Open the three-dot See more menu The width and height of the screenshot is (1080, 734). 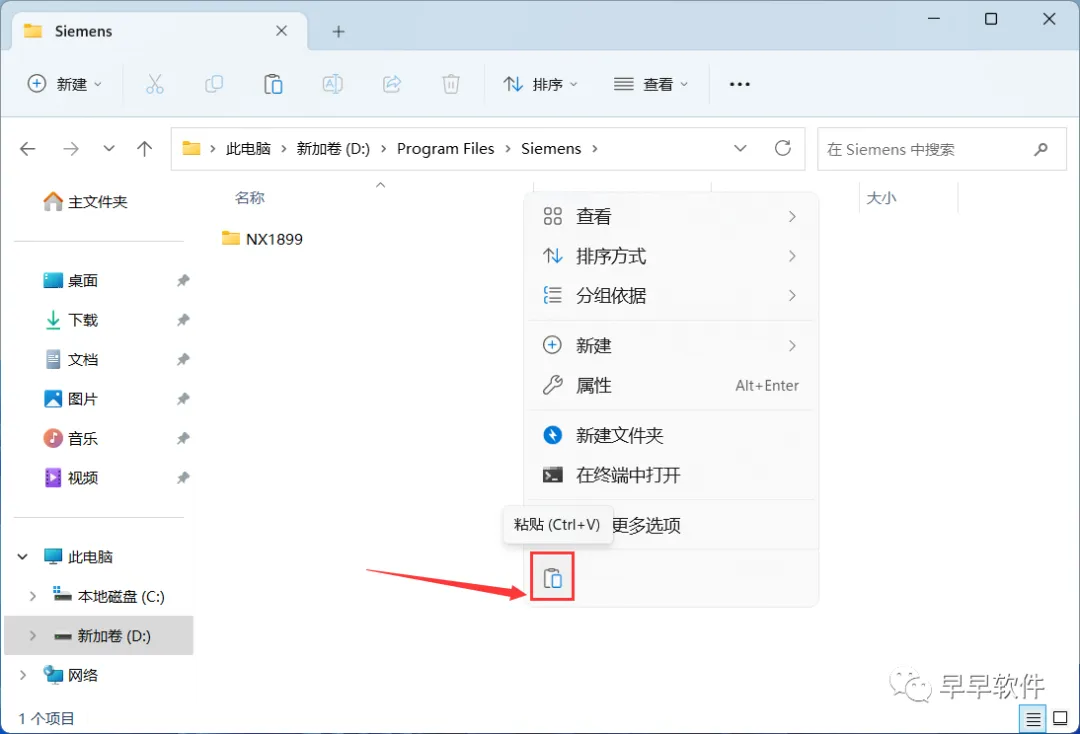[739, 84]
